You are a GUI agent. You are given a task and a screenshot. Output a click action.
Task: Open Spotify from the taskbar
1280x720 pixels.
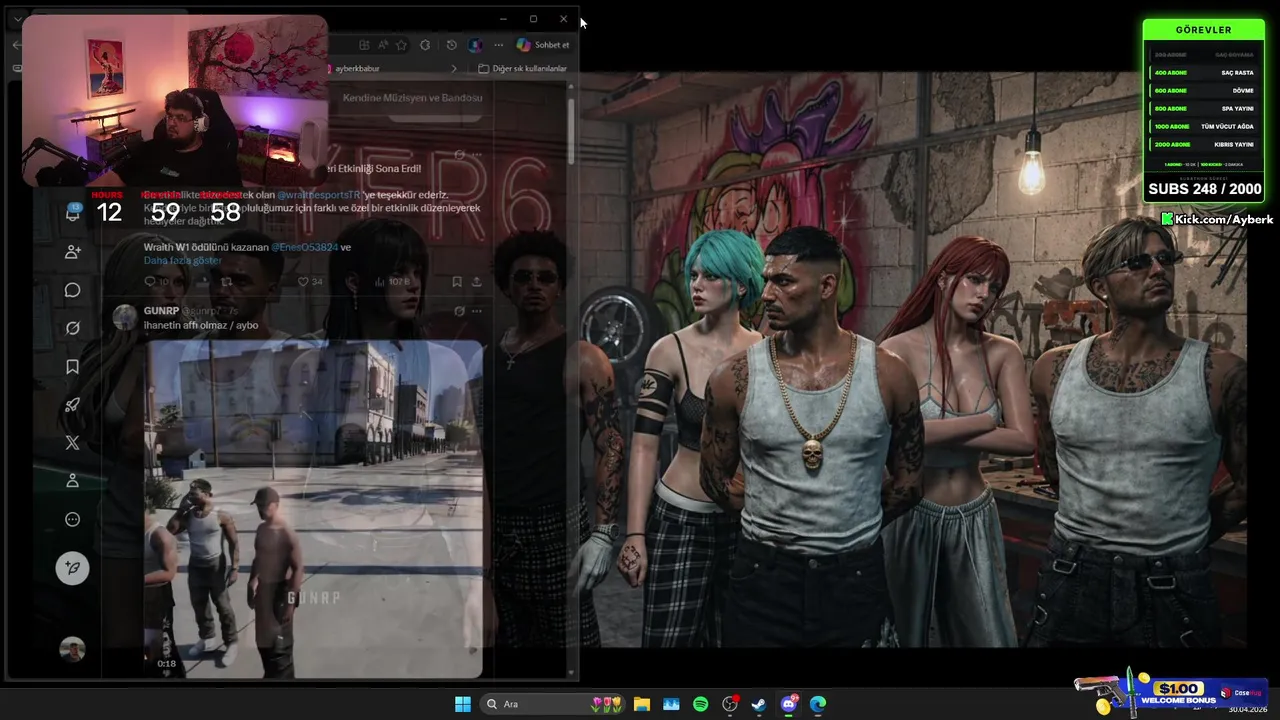[x=700, y=704]
